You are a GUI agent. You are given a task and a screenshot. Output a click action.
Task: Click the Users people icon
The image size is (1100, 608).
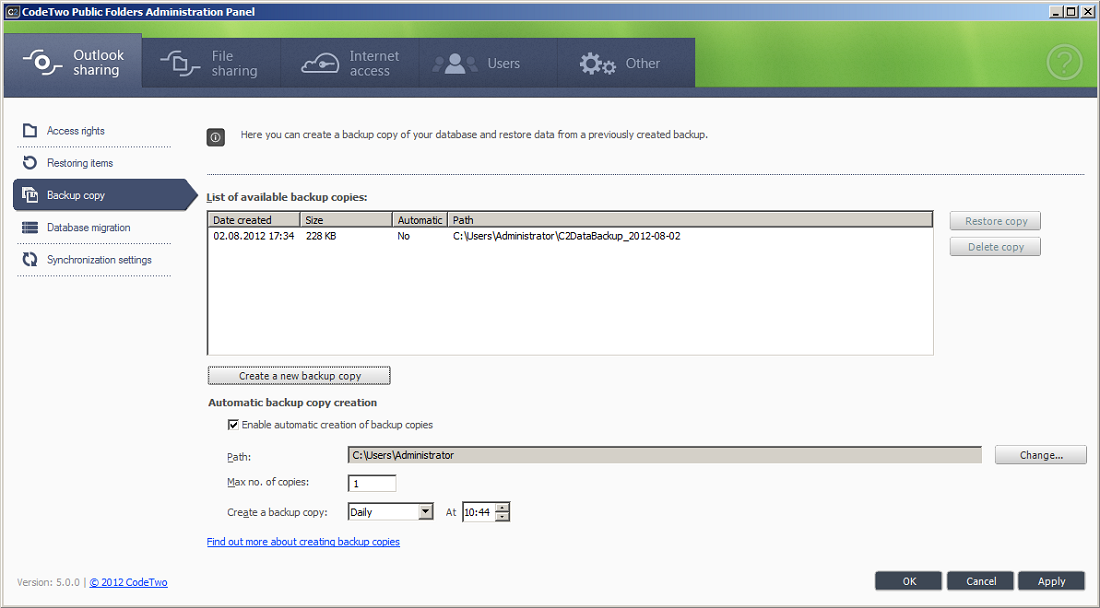[455, 64]
